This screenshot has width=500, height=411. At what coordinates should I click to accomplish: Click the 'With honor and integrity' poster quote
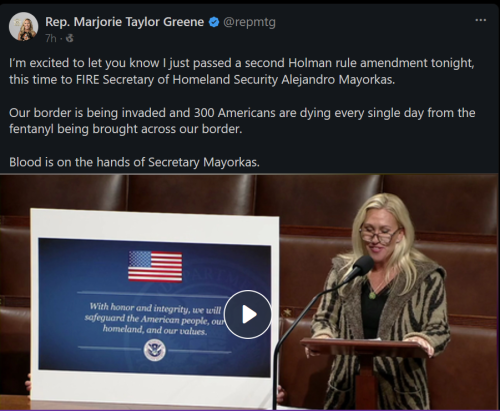click(x=155, y=319)
